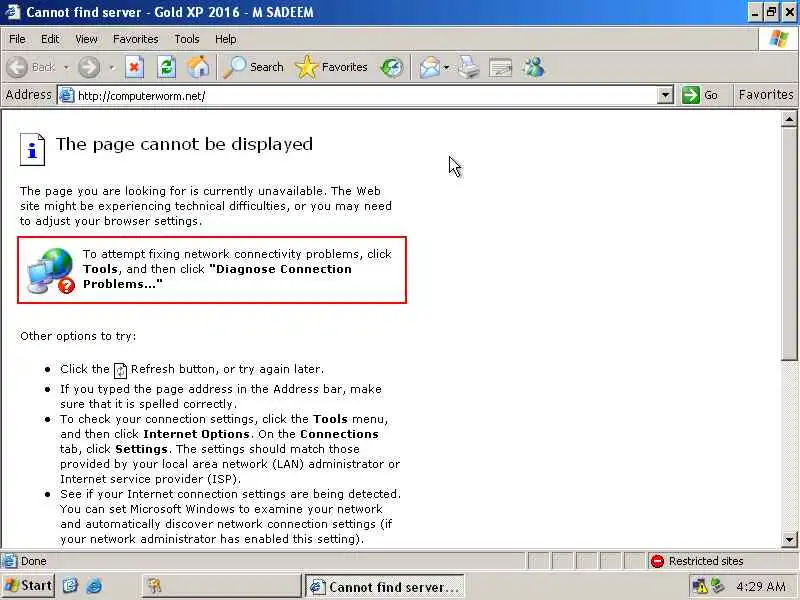Click the Stop loading icon

click(x=135, y=67)
